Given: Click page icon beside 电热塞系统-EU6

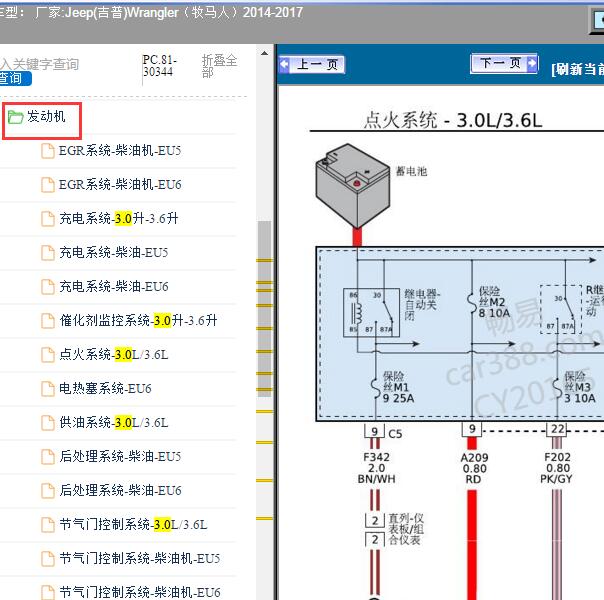Looking at the screenshot, I should tap(48, 389).
